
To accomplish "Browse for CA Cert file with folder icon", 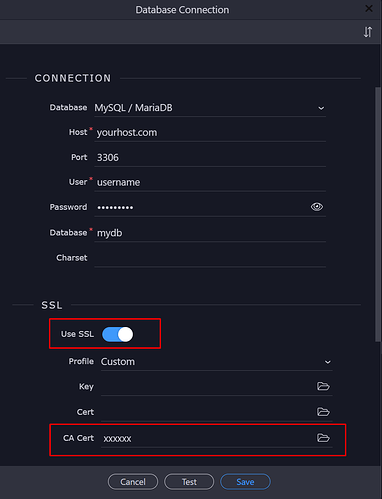I will pos(323,438).
